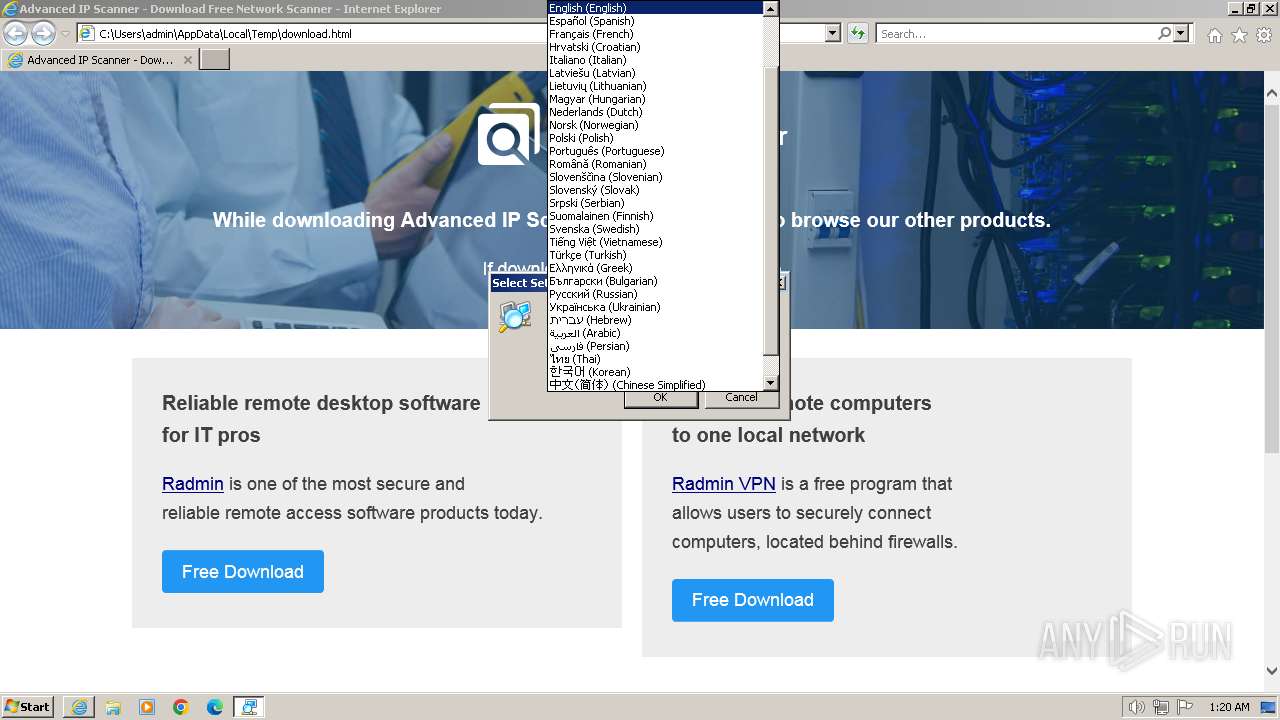Open the address bar dropdown arrow
This screenshot has height=720, width=1280.
[832, 33]
